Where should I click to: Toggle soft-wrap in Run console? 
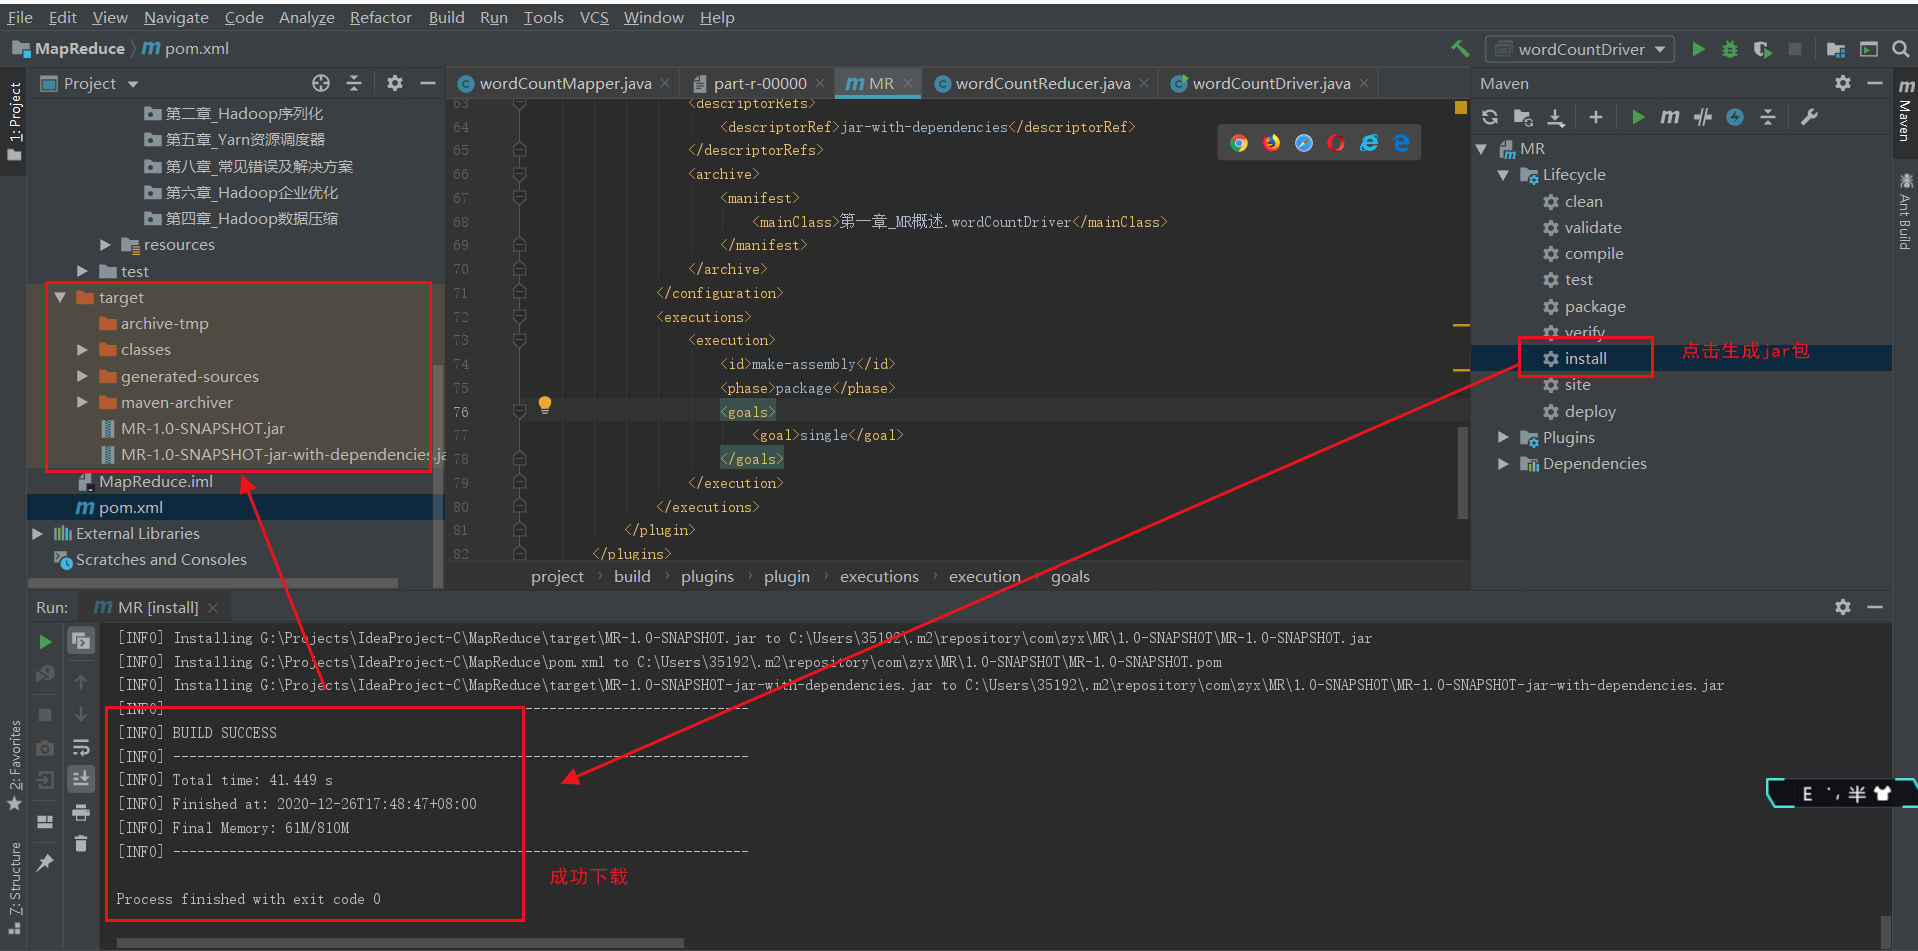[81, 747]
